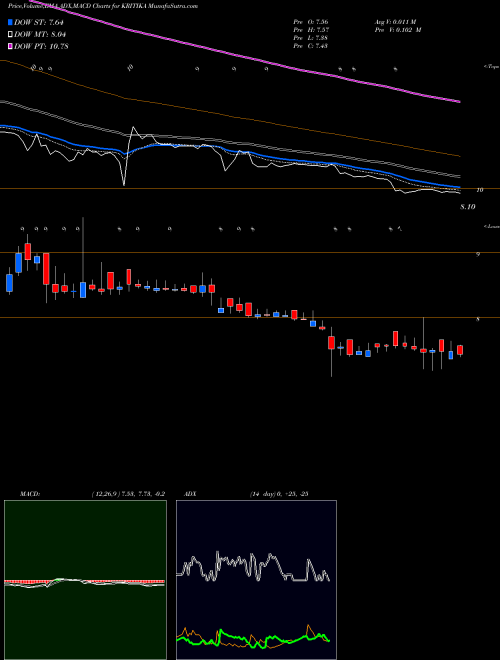Select the 'DOW PT: 10.78' legend label
This screenshot has width=500, height=660.
(x=41, y=46)
